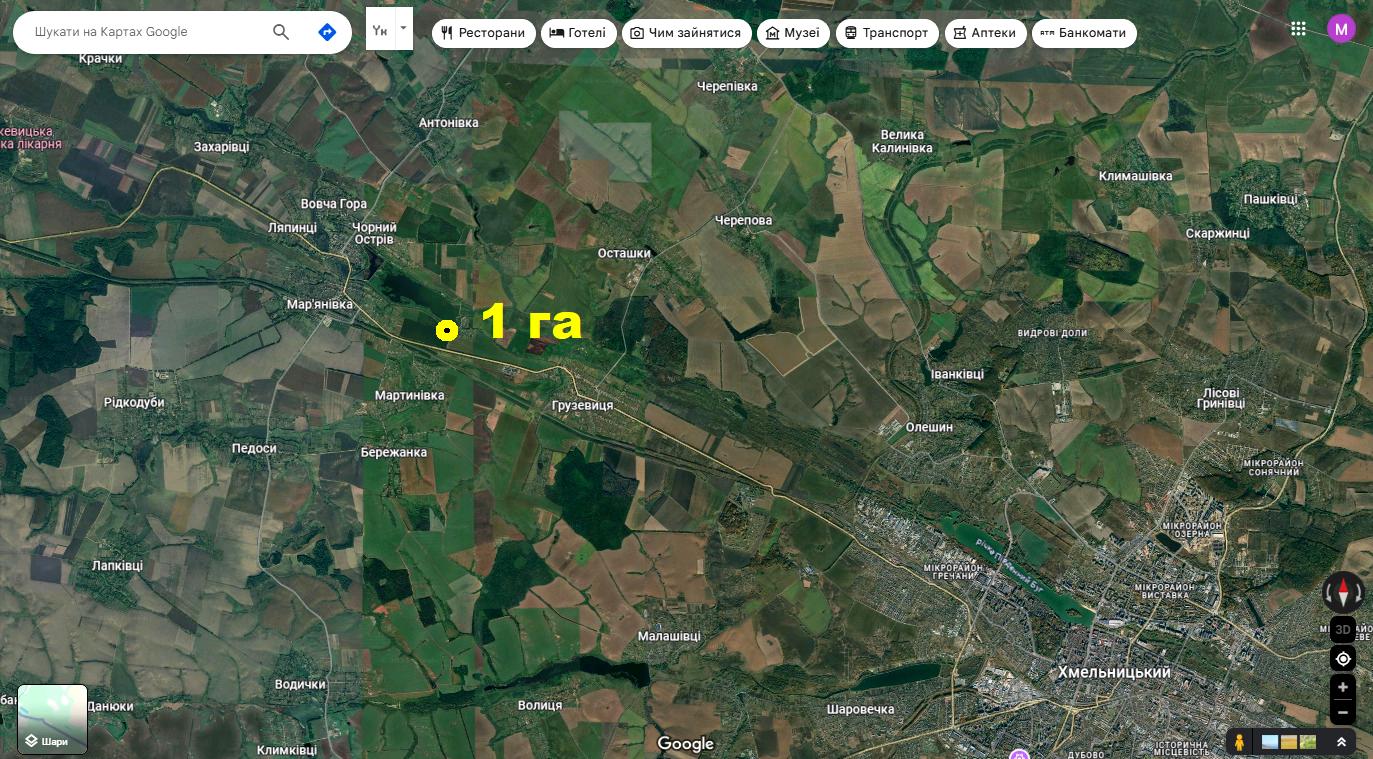
Task: Expand the imagery strip with double chevrons
Action: point(1341,742)
